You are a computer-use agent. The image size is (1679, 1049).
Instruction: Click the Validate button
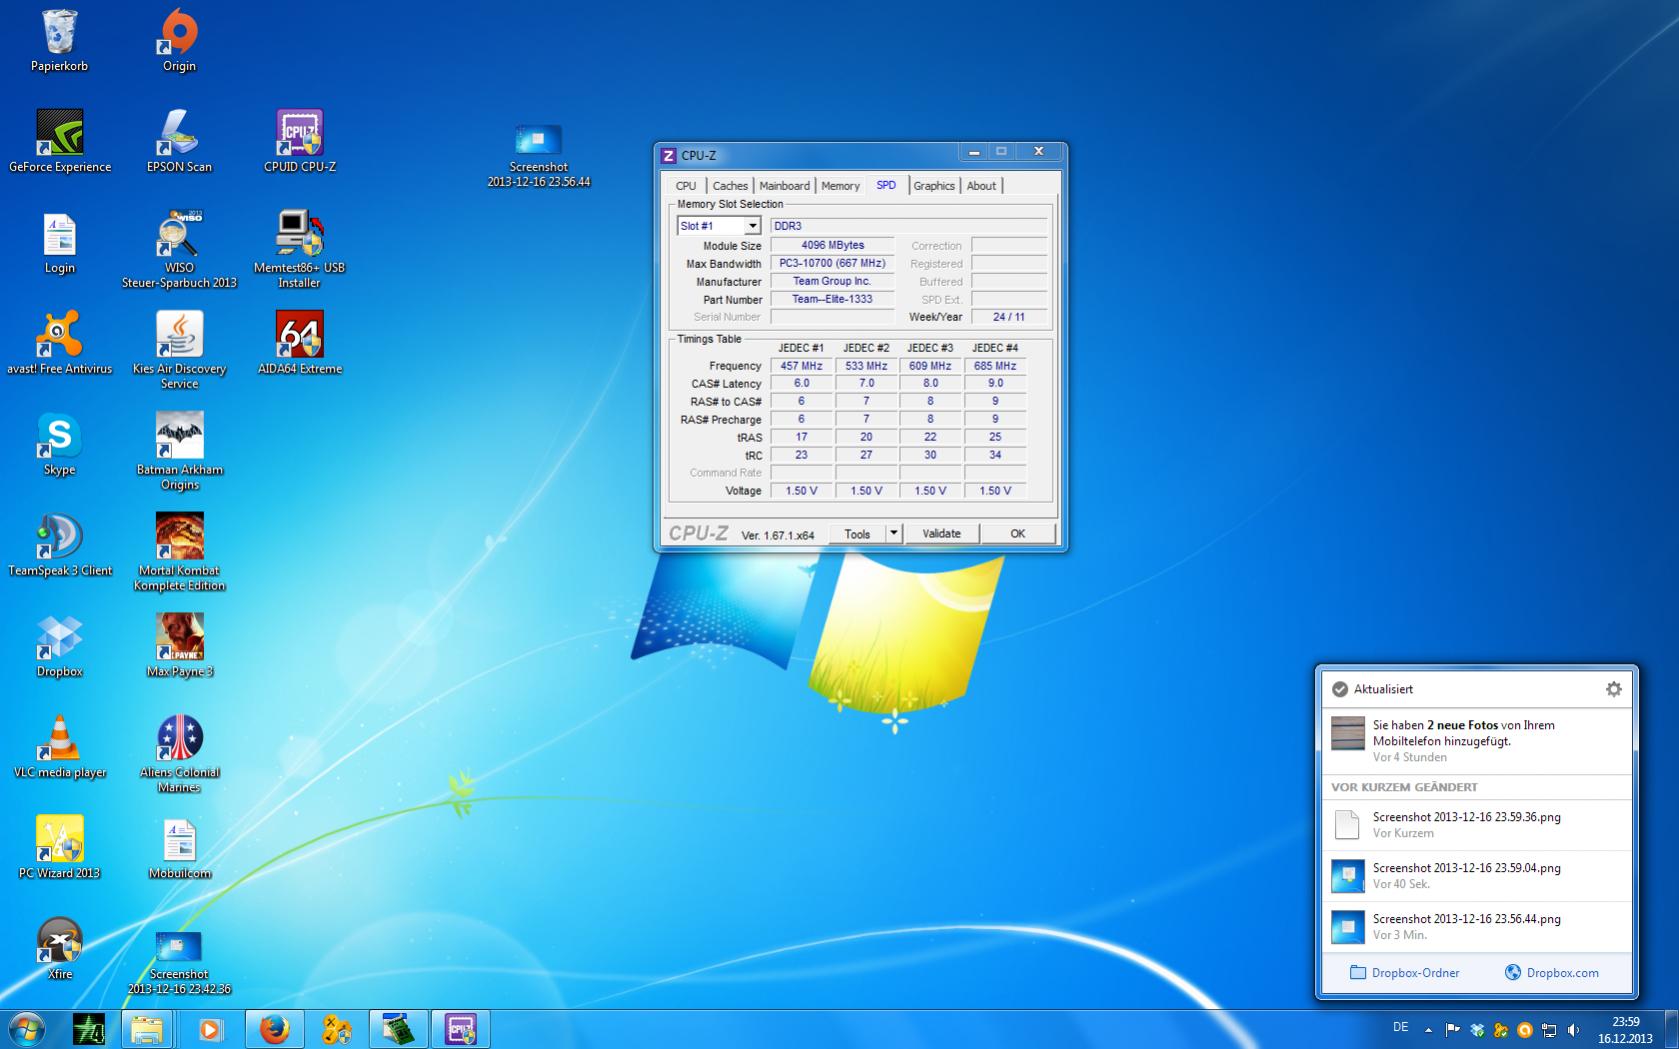941,534
